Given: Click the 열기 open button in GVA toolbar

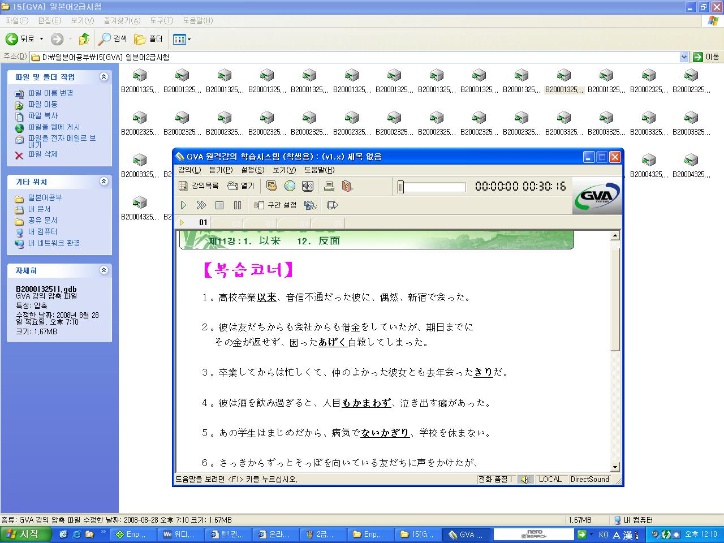Looking at the screenshot, I should (240, 186).
